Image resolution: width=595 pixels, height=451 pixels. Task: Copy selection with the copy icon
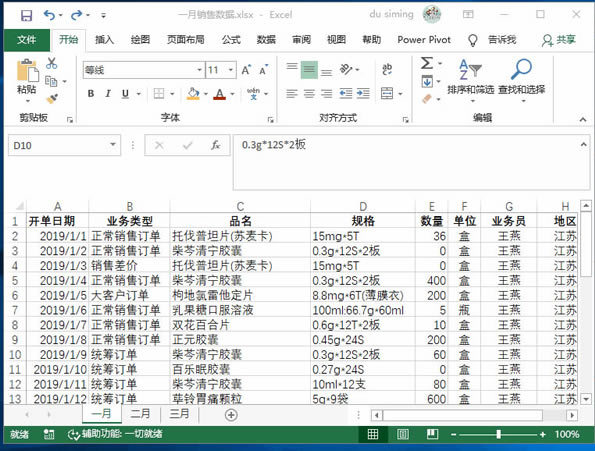tap(51, 81)
